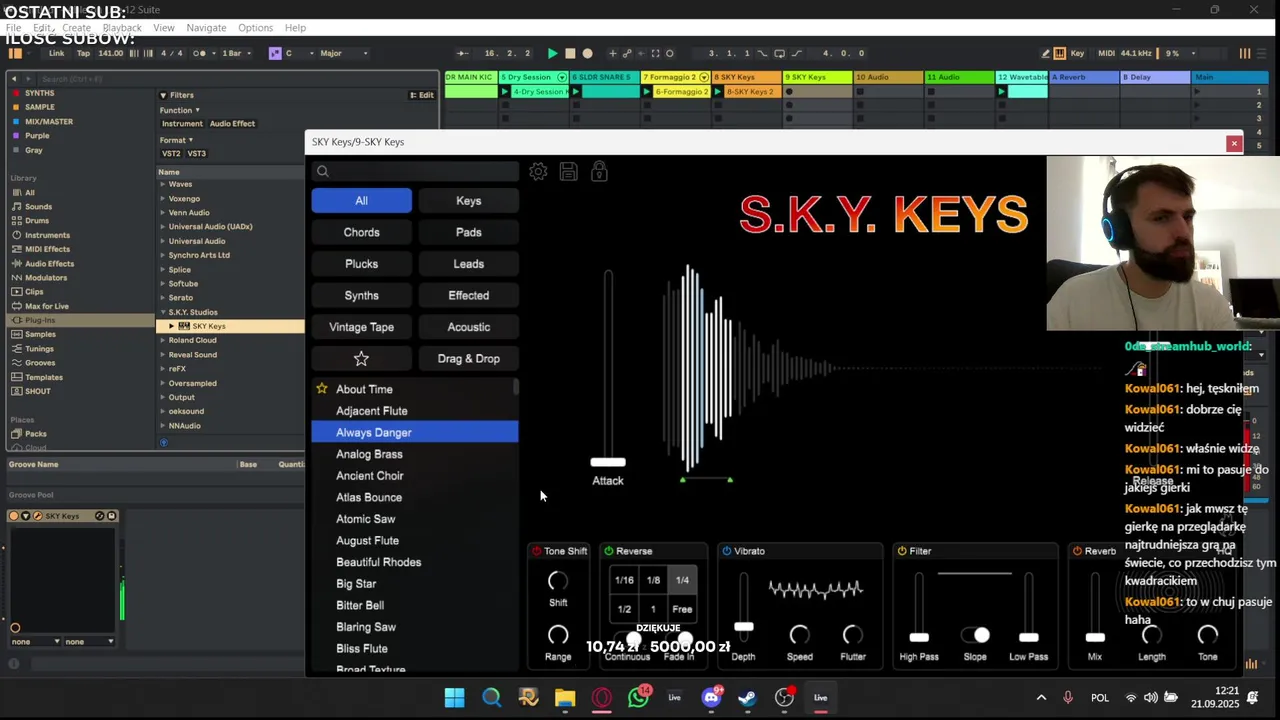
Task: Expand the Format filter dropdown
Action: tap(176, 140)
